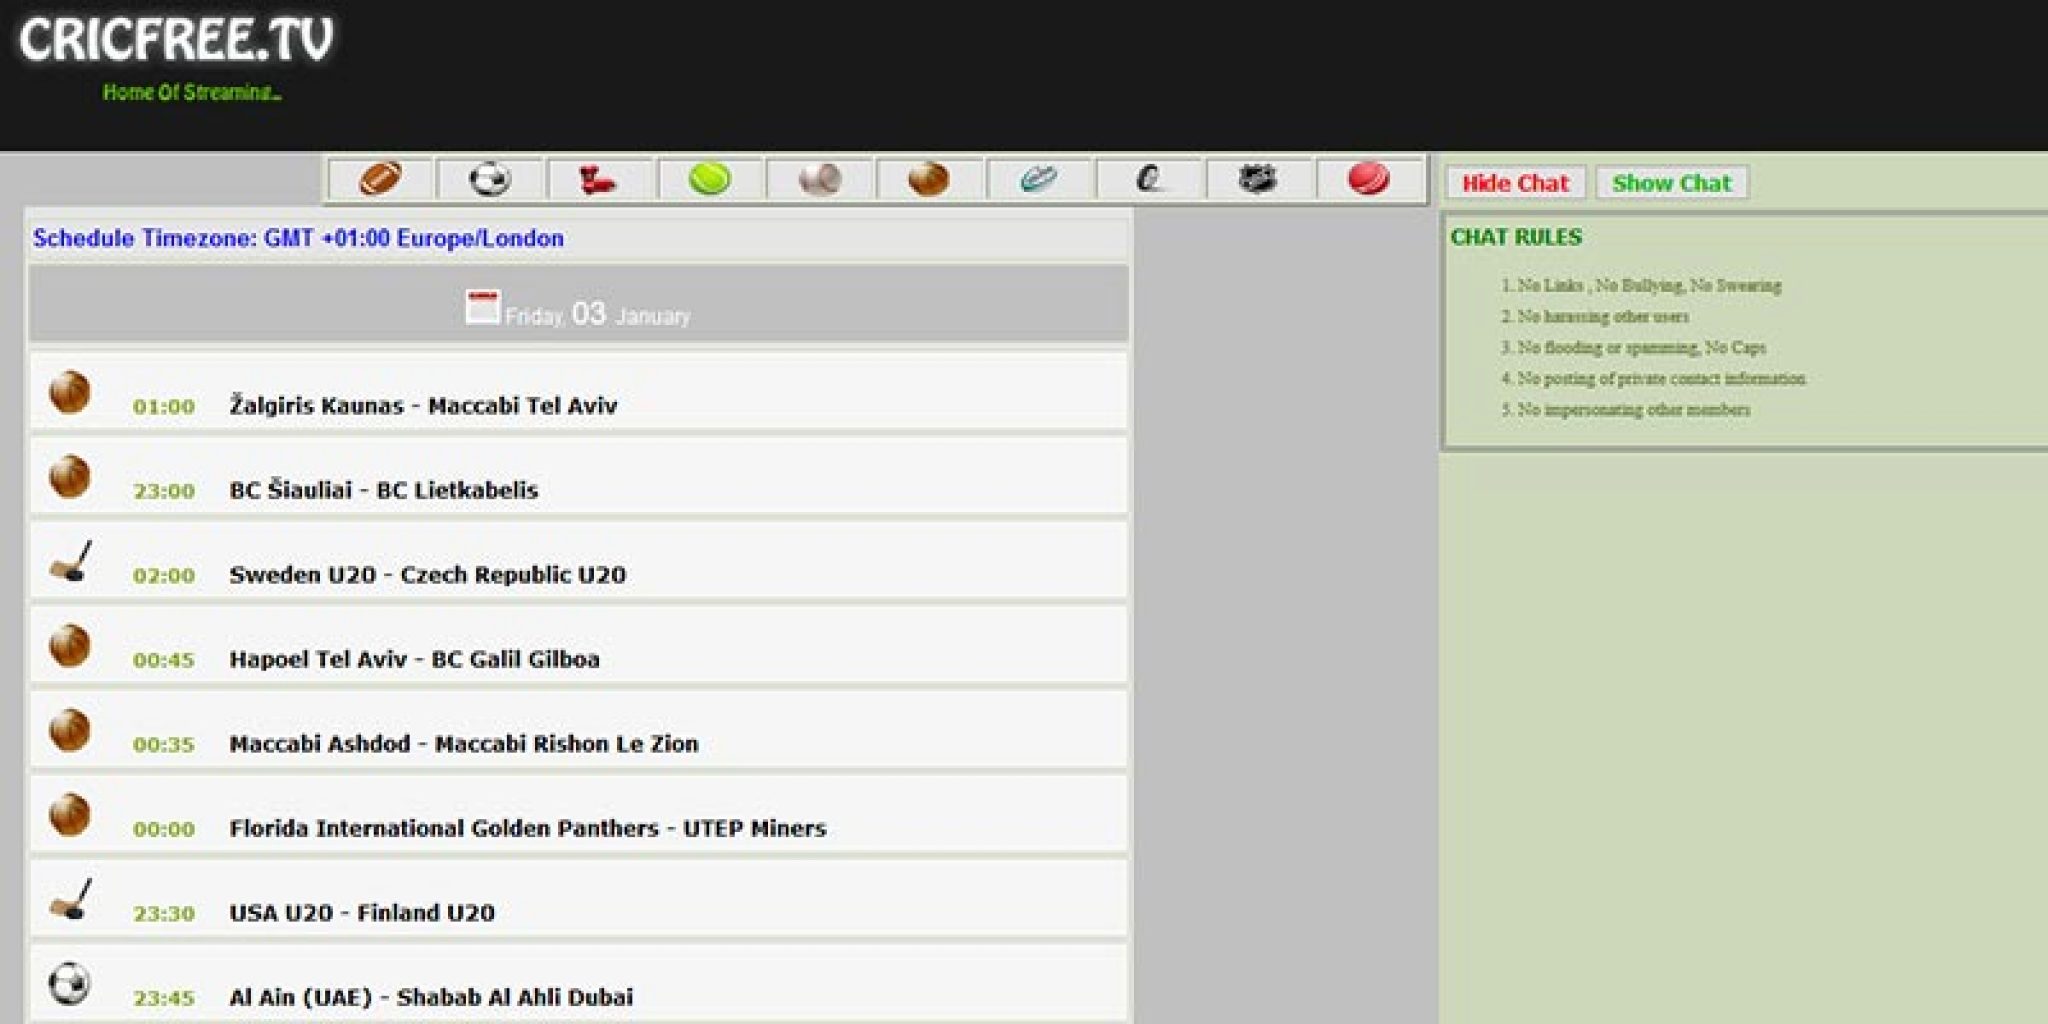Select the white baseball category icon
The image size is (2048, 1024).
point(820,180)
